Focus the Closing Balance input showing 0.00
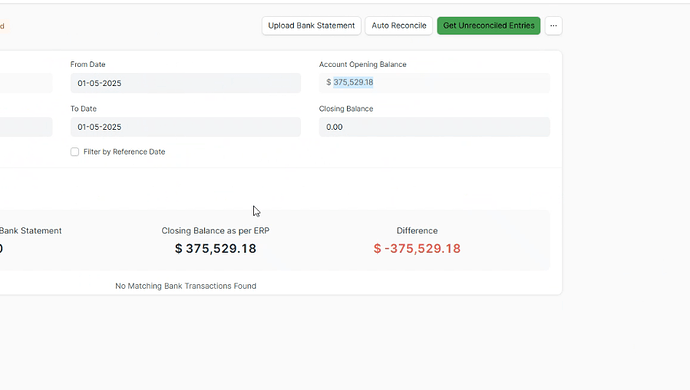 click(x=434, y=127)
